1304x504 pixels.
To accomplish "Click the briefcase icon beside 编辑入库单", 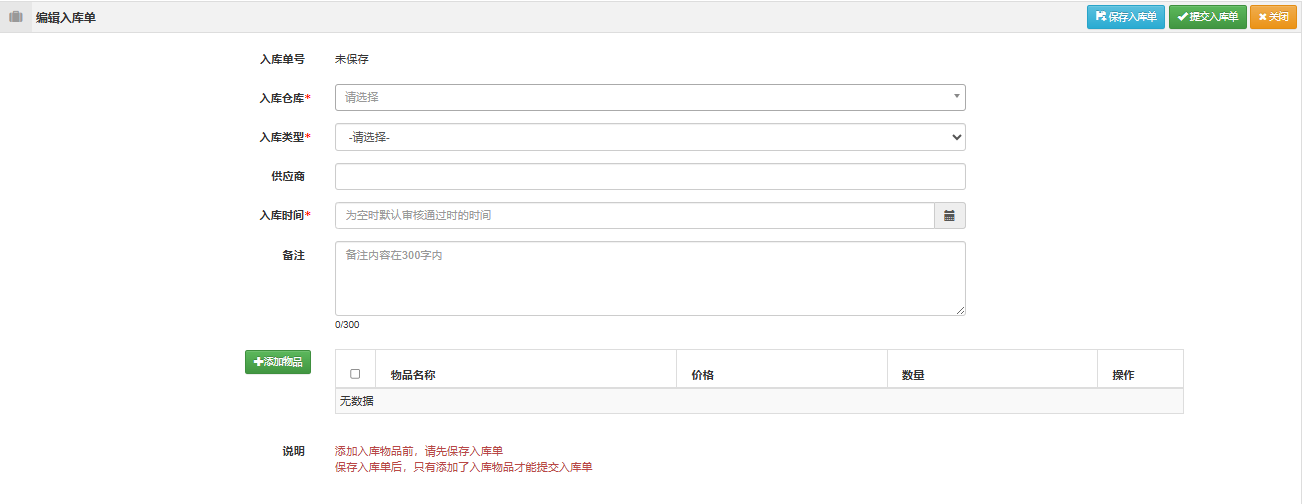I will click(x=16, y=17).
